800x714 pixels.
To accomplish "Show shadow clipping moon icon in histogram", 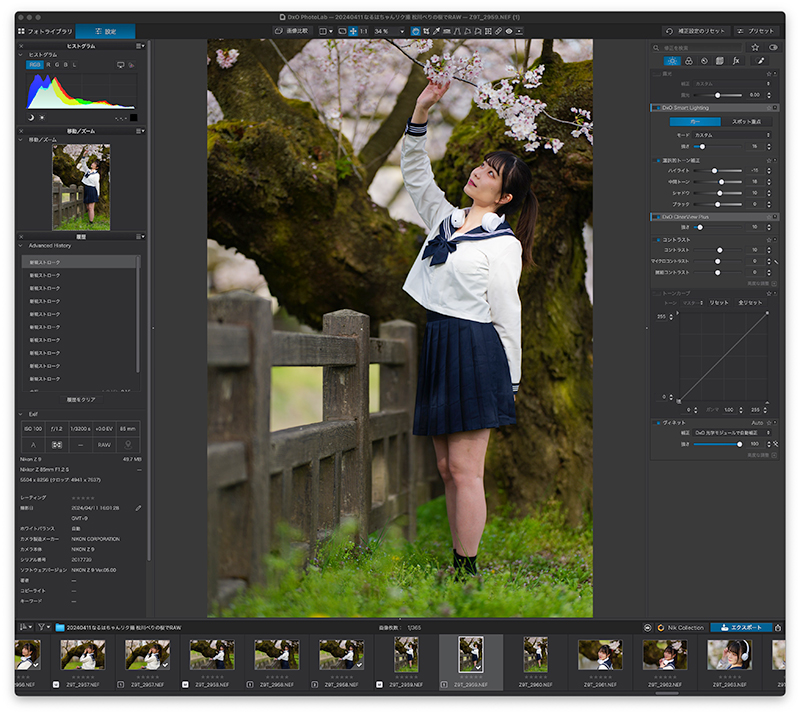I will 31,117.
